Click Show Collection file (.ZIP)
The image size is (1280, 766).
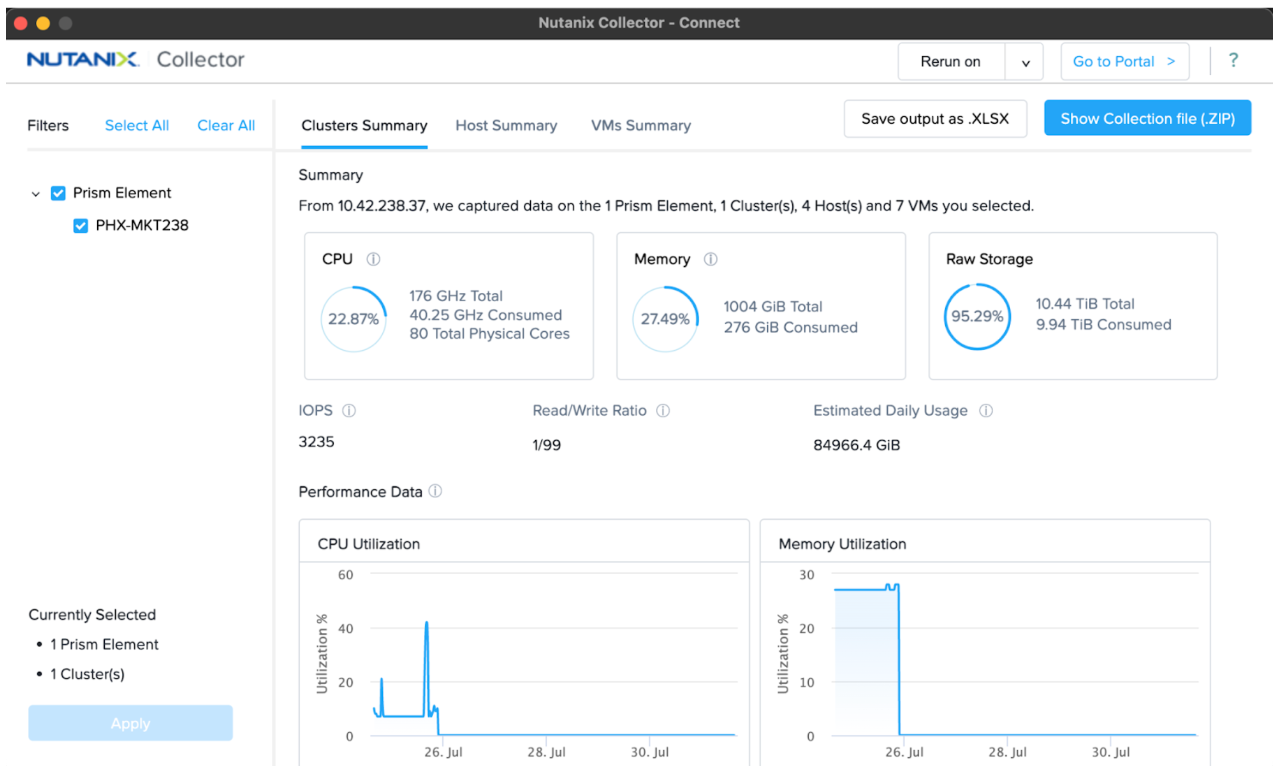tap(1147, 117)
